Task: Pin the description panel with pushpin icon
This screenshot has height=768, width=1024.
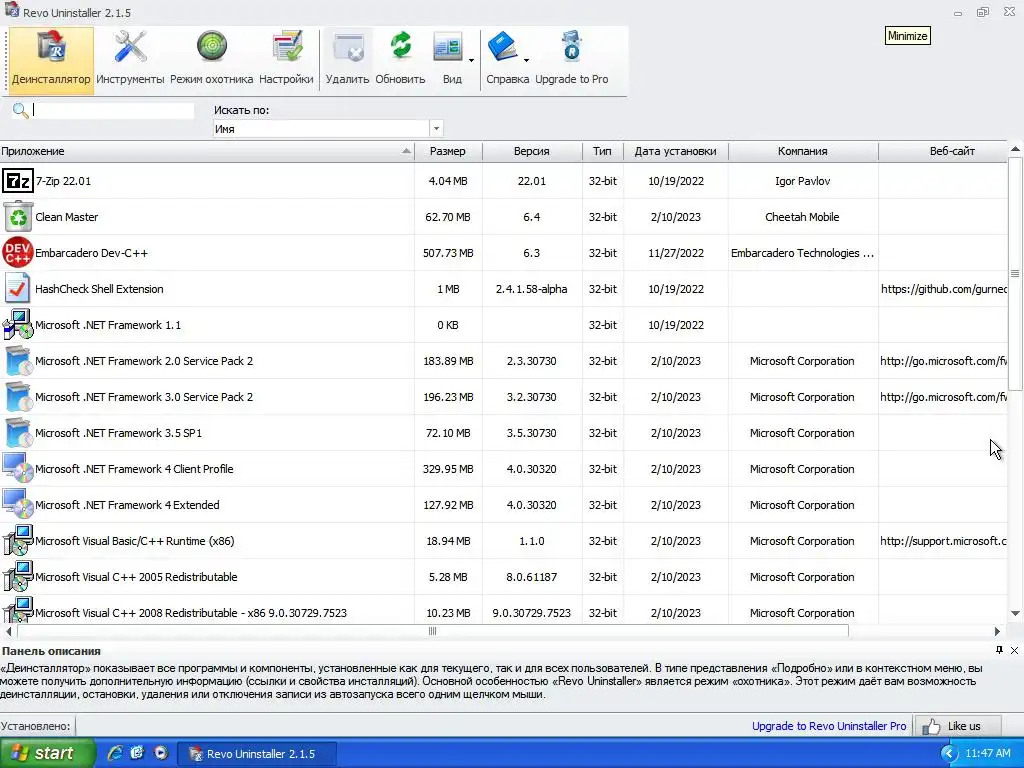Action: (x=999, y=650)
